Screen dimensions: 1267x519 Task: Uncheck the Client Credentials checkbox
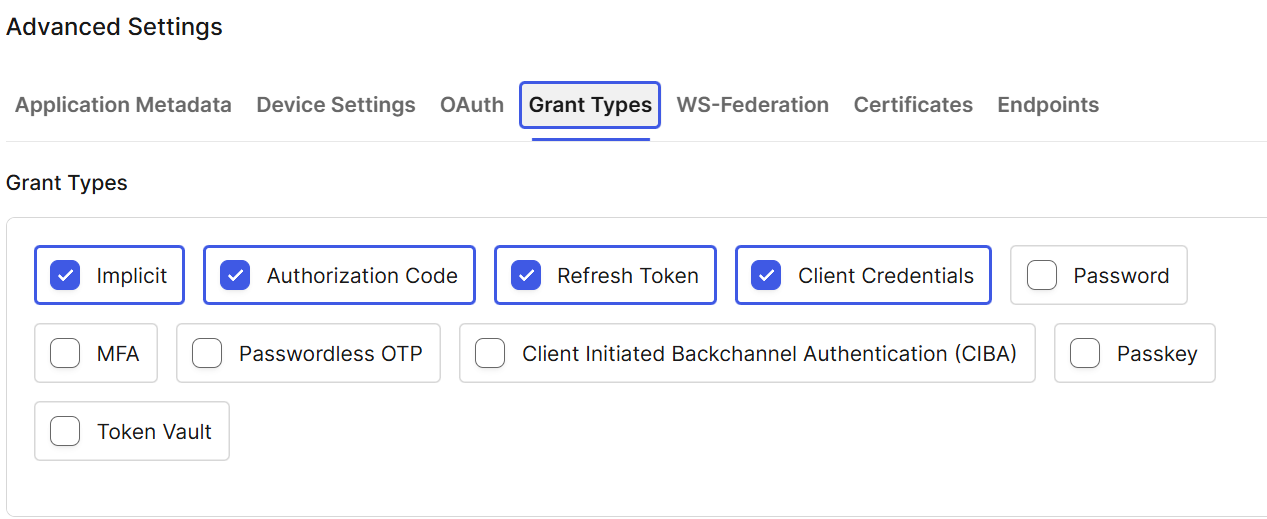pos(766,275)
